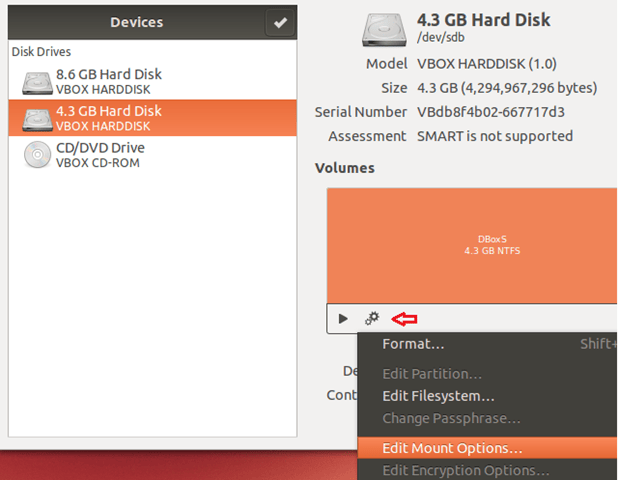Click the gear icon below the volume
This screenshot has height=480, width=619.
pyautogui.click(x=372, y=318)
